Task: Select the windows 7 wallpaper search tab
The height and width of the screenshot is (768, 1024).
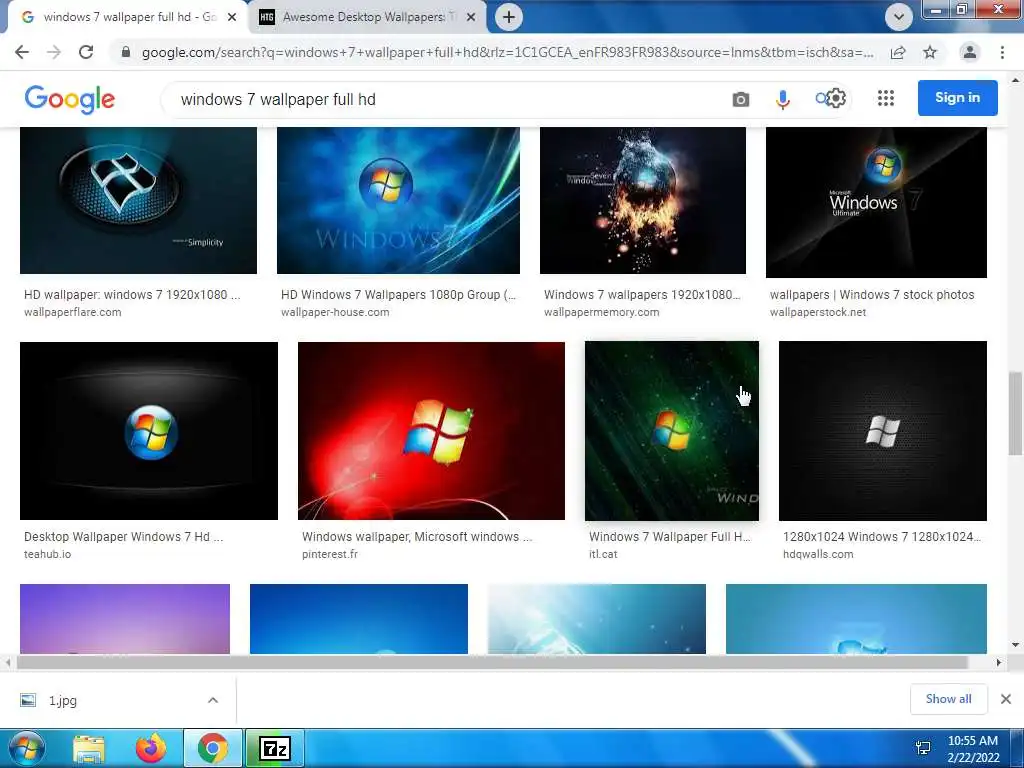Action: coord(127,17)
